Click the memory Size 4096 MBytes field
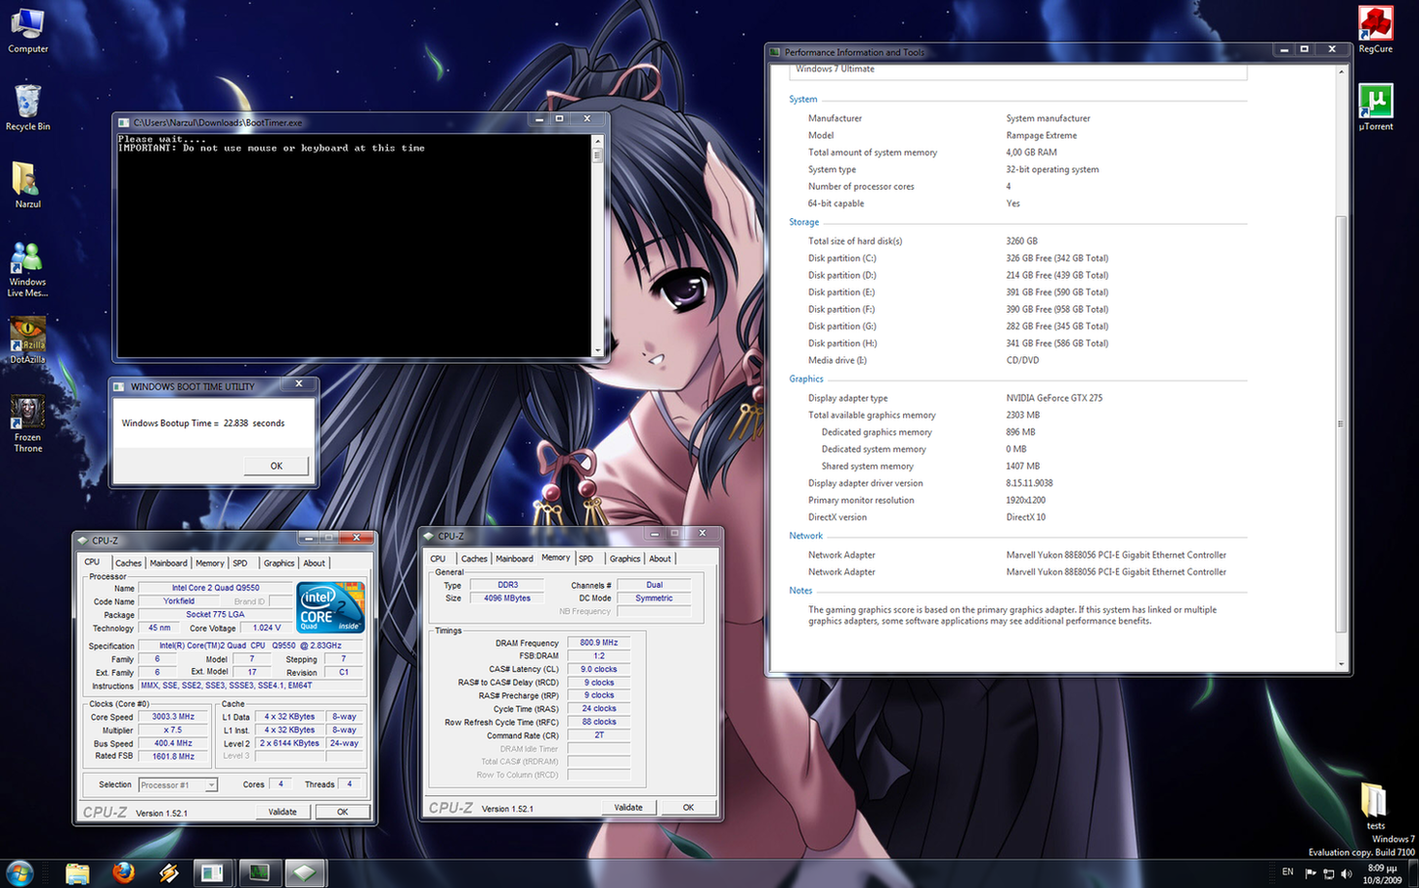The image size is (1419, 888). point(508,598)
